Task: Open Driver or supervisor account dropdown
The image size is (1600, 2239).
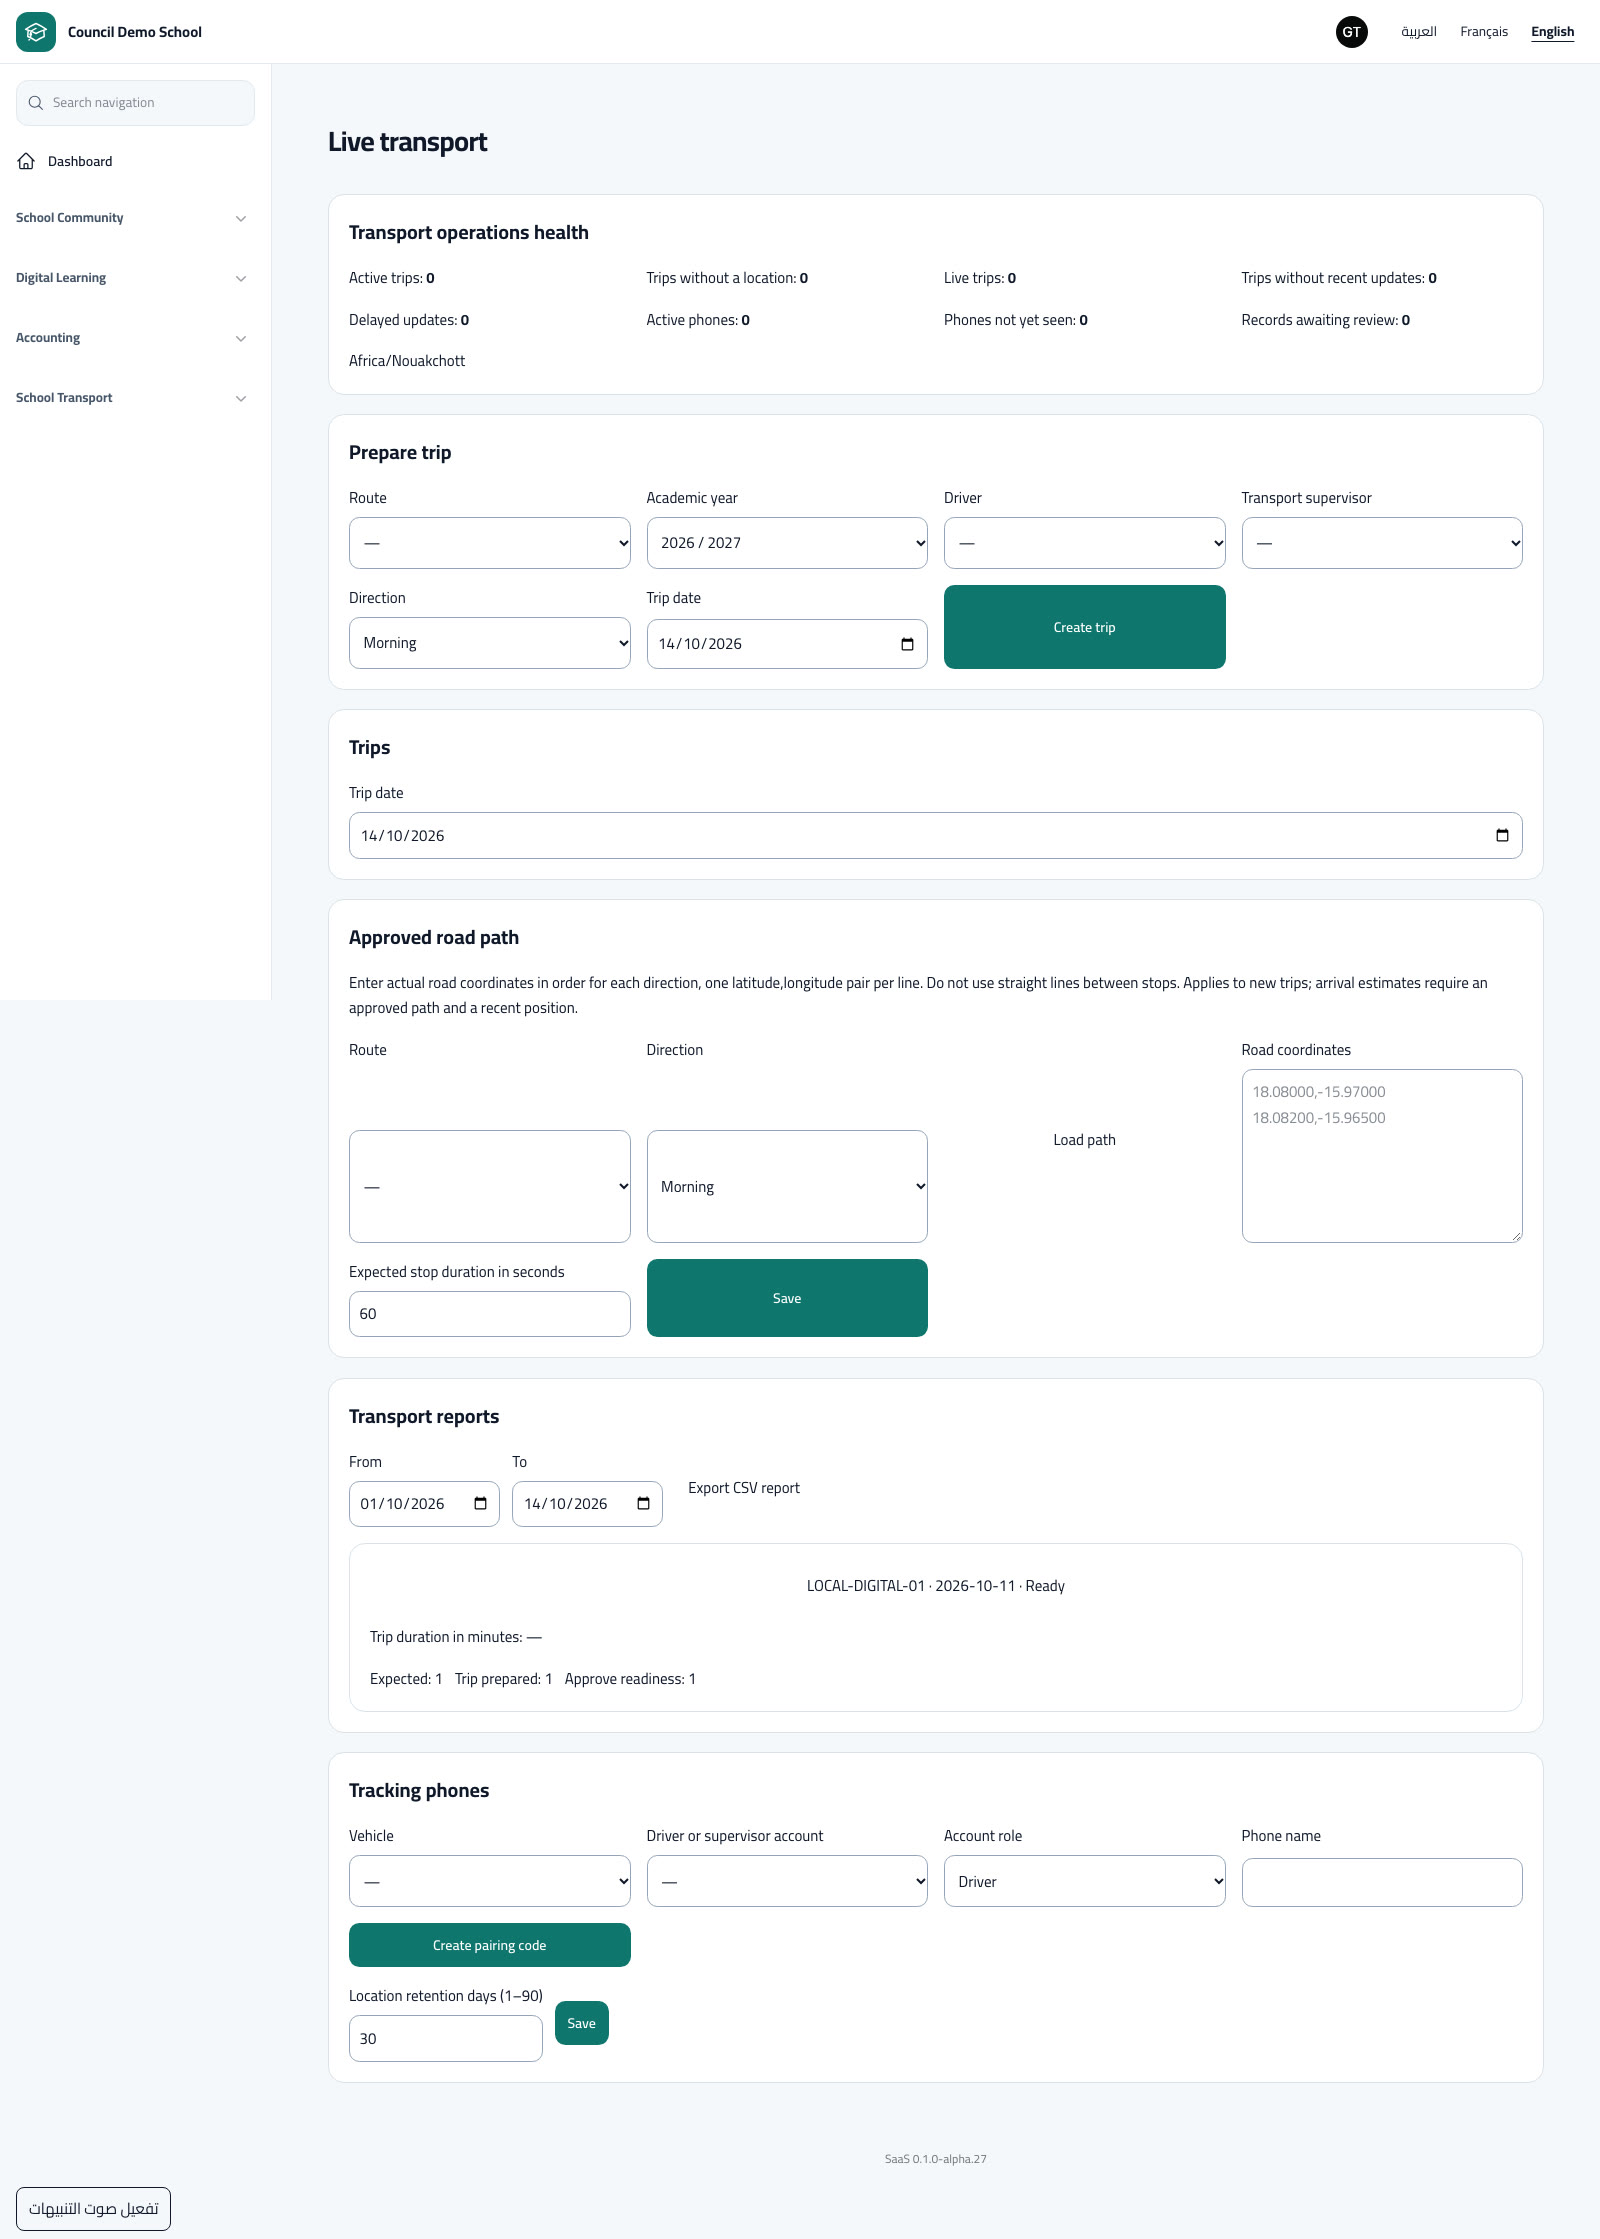Action: [787, 1881]
